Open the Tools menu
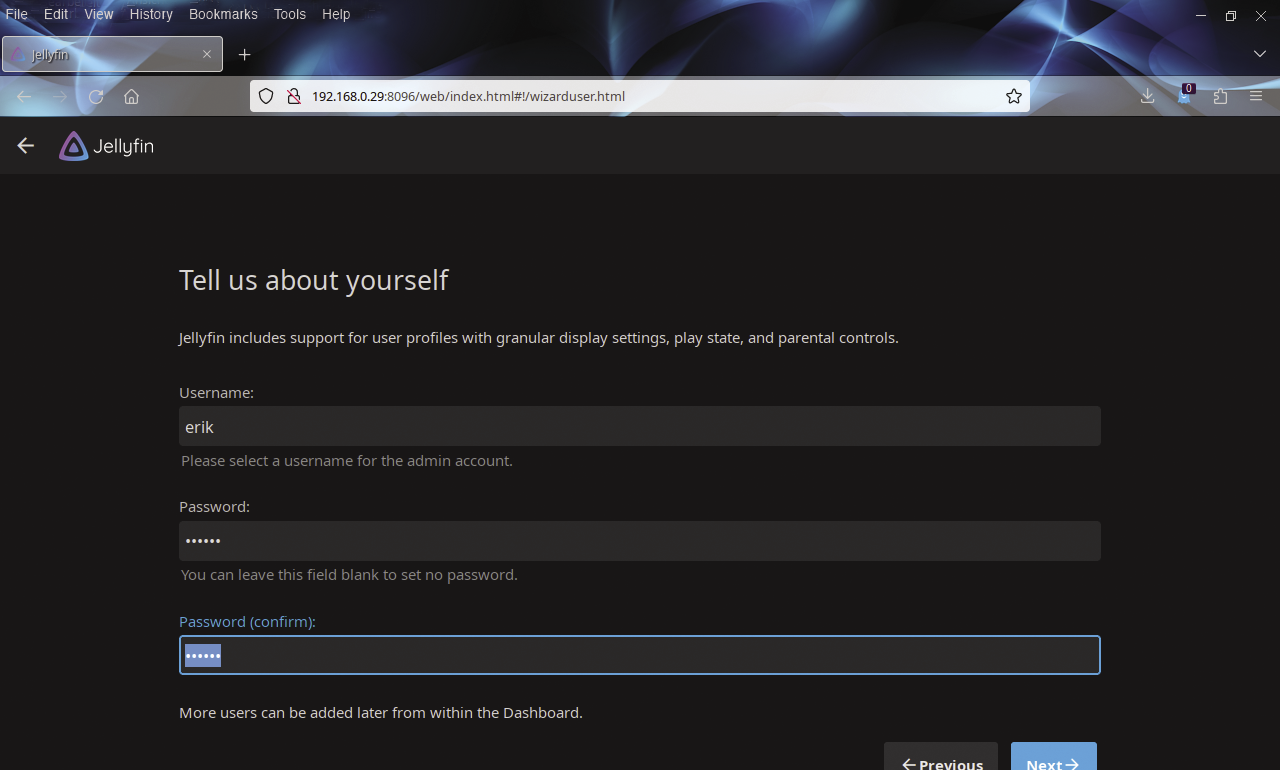1280x770 pixels. [x=290, y=14]
